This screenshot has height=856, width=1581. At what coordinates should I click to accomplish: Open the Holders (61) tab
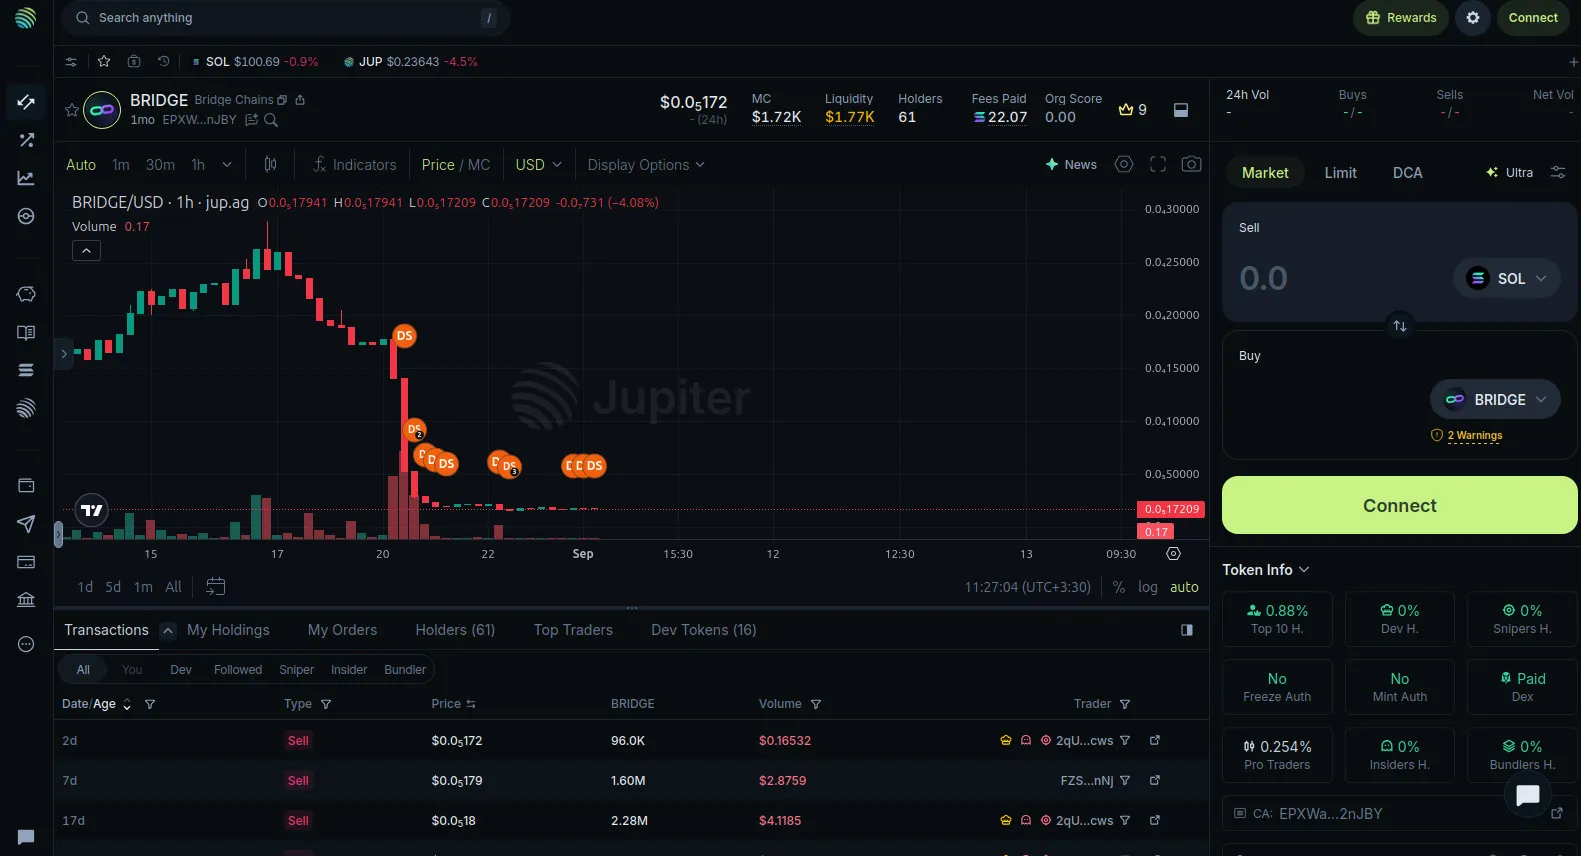coord(455,630)
